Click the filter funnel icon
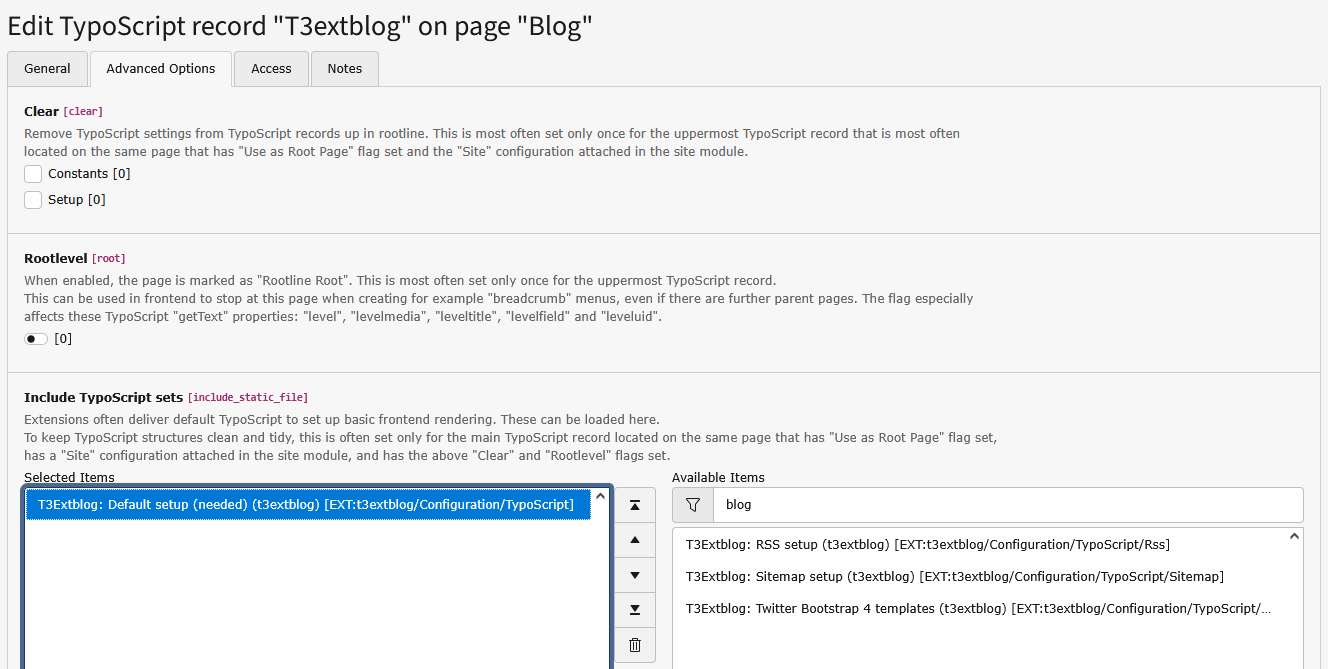 click(692, 505)
